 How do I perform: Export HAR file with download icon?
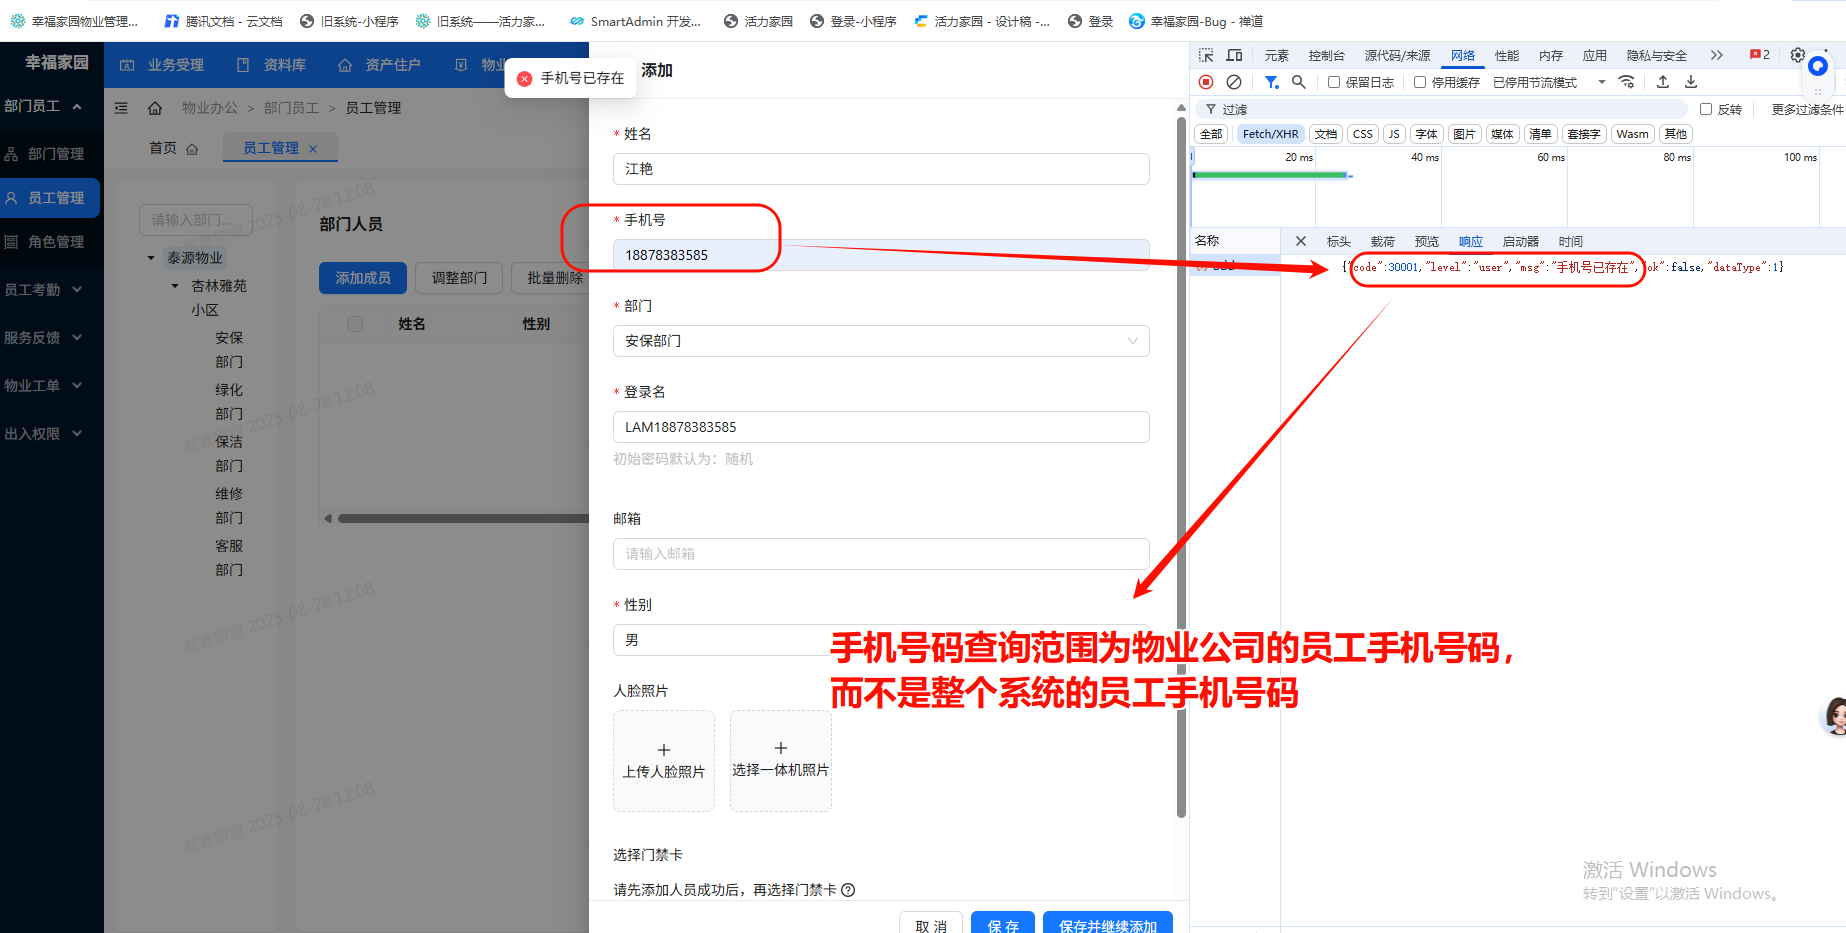point(1690,82)
